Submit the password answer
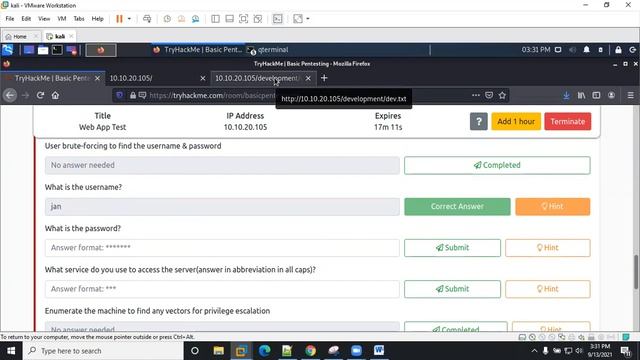 452,248
